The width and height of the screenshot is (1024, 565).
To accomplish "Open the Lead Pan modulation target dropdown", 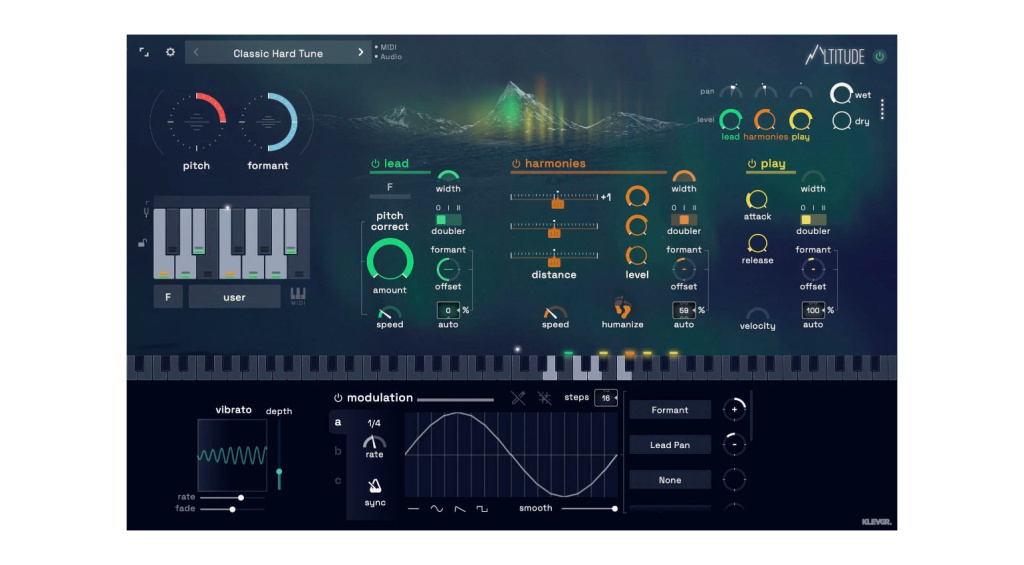I will coord(670,445).
